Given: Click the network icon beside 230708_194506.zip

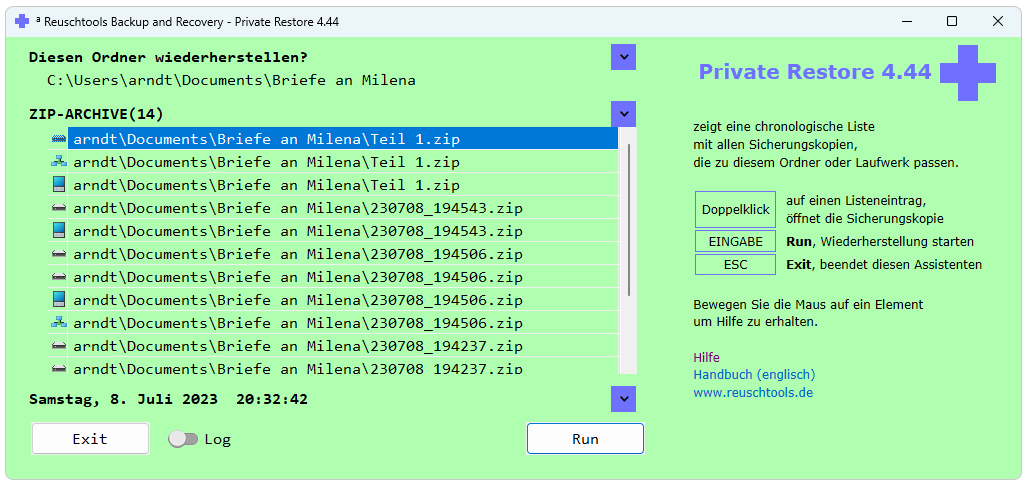Looking at the screenshot, I should point(59,322).
